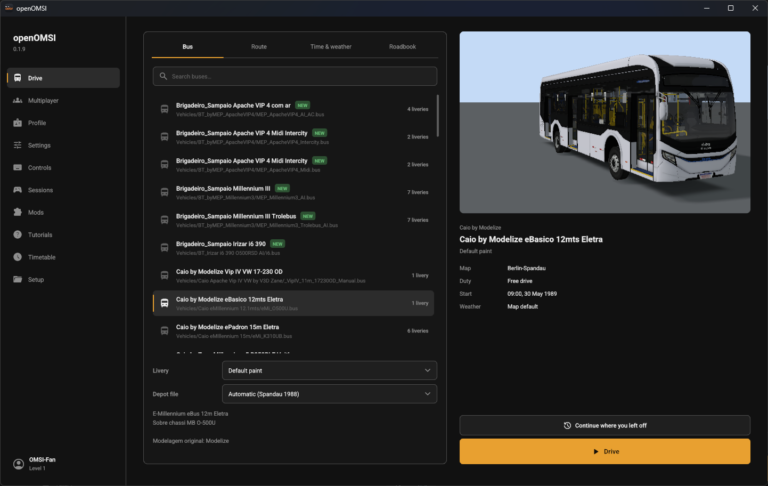Switch to the Time & weather tab
Screen dimensions: 768x486
[x=331, y=47]
